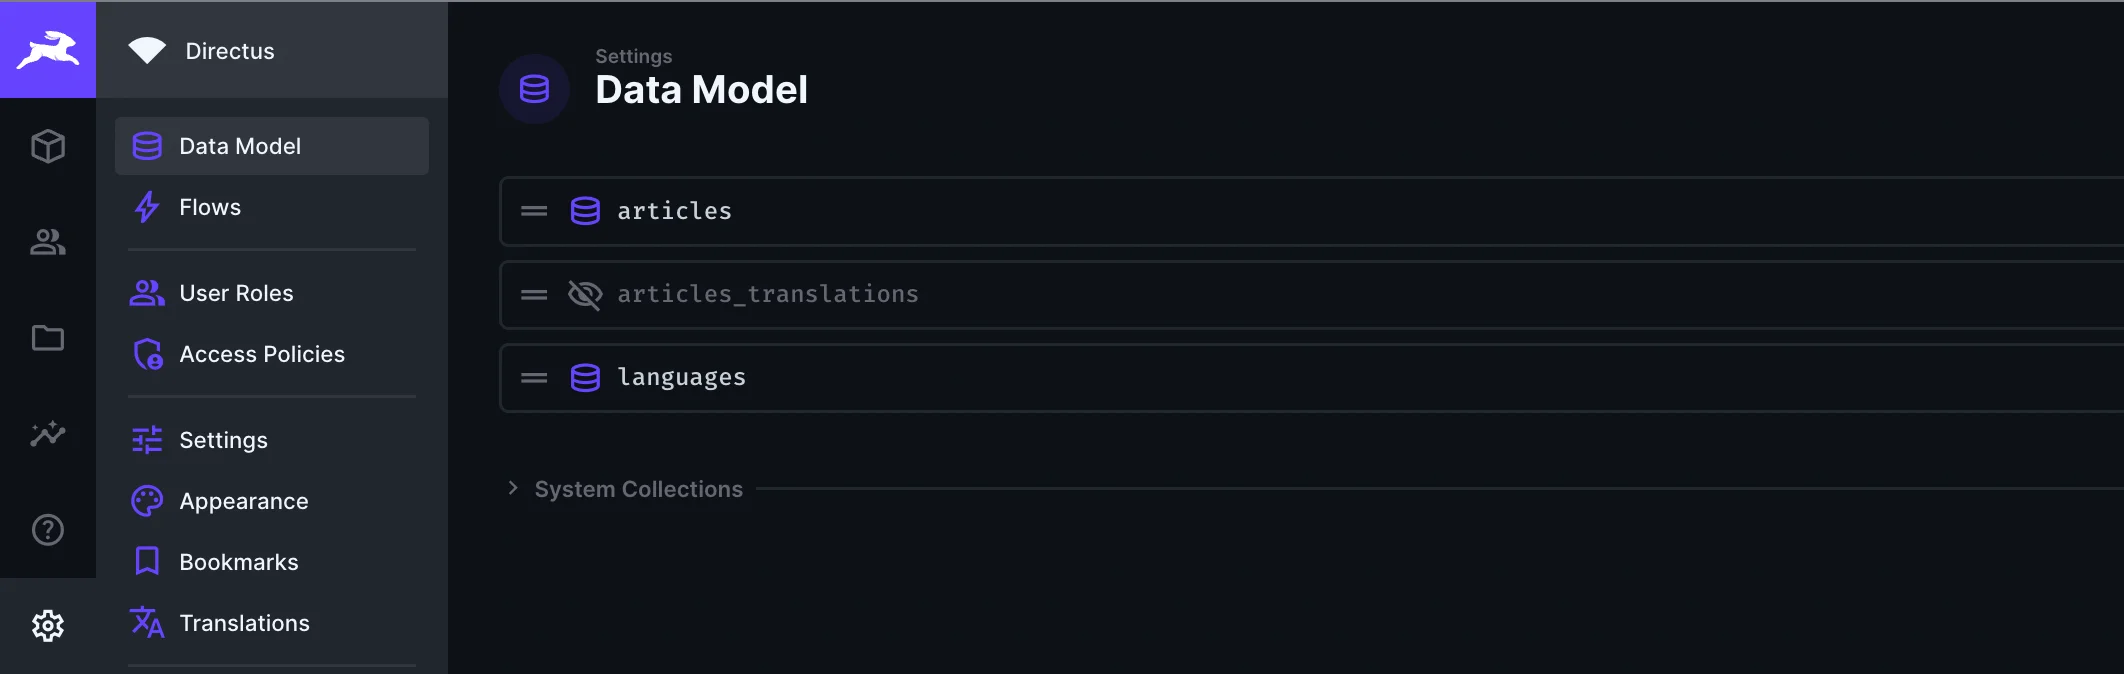Open the User Directory module icon
The width and height of the screenshot is (2124, 674).
pyautogui.click(x=48, y=242)
